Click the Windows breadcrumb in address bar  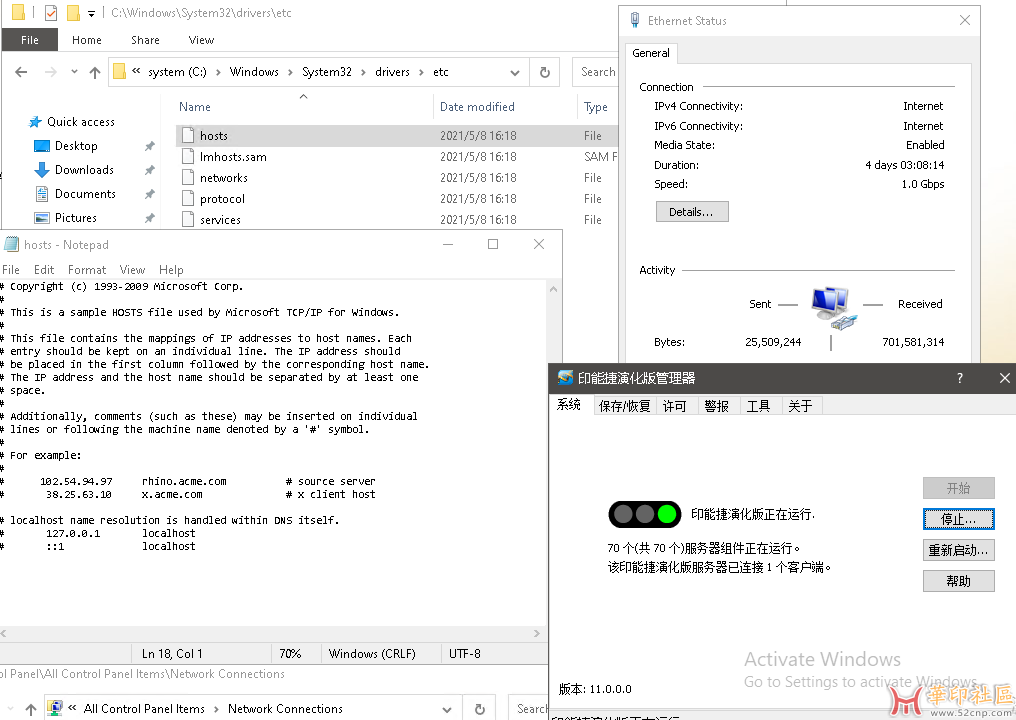pos(254,72)
